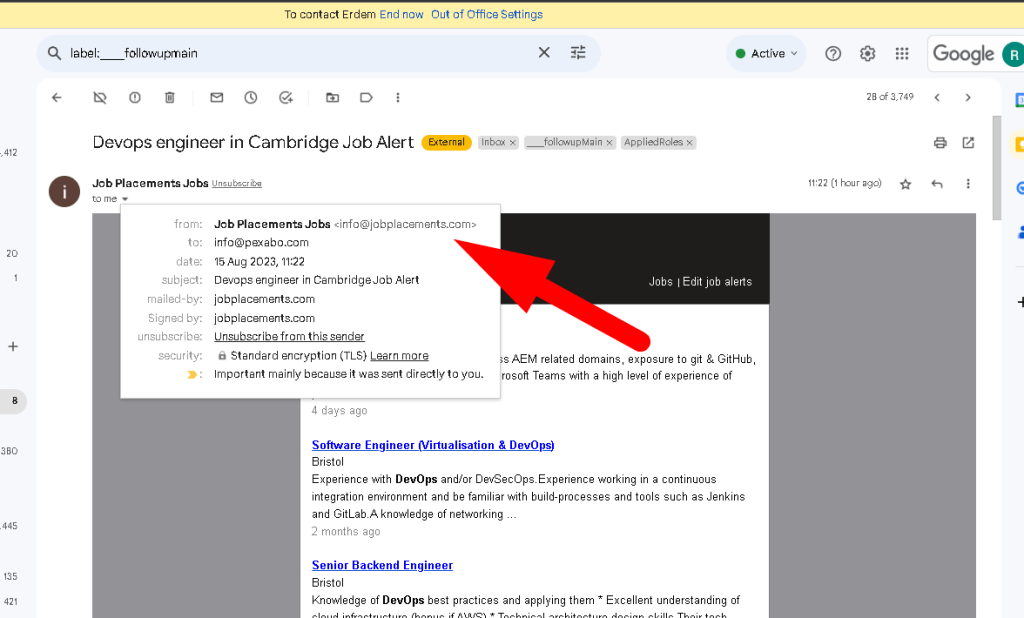Open the Senior Backend Engineer link
1024x618 pixels.
382,565
